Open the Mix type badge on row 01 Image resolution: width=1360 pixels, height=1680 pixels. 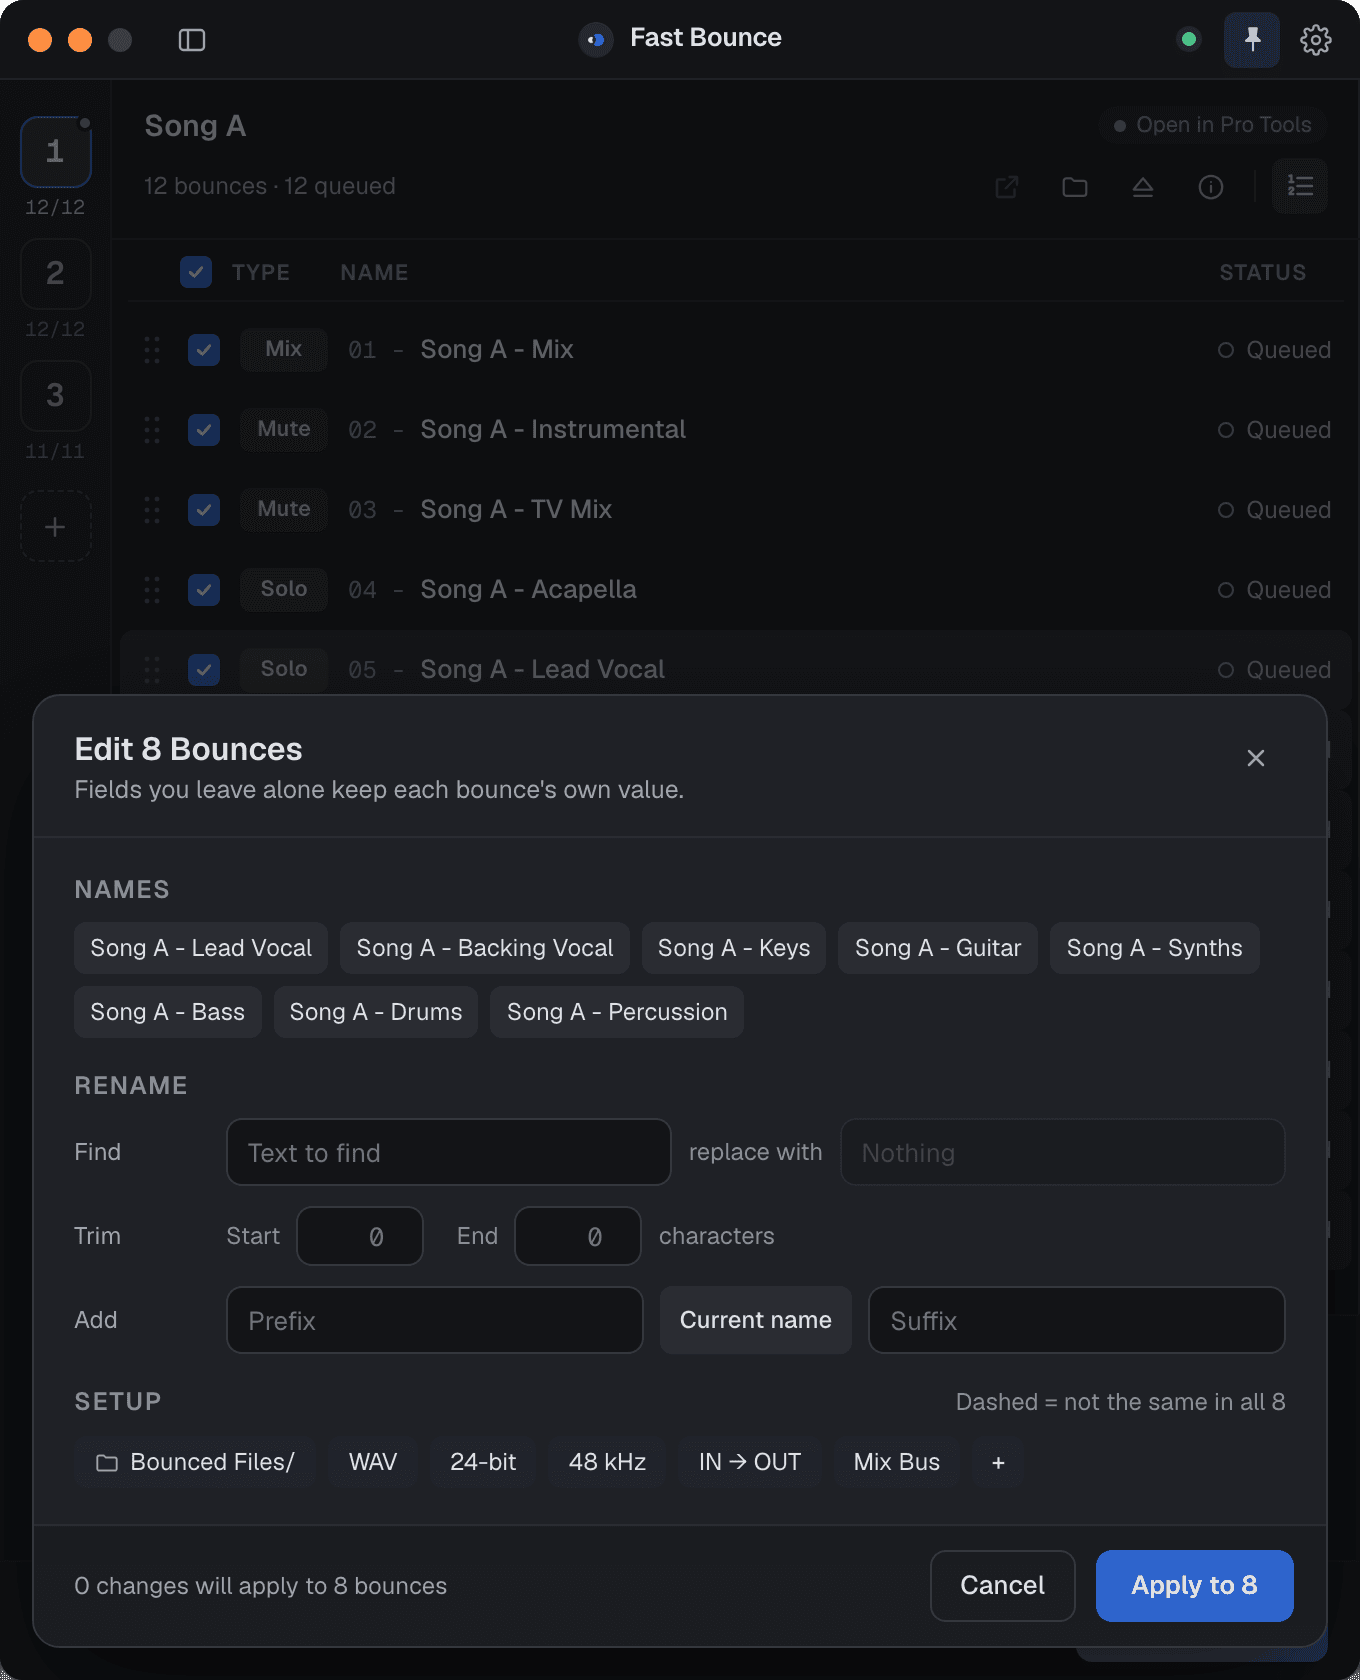click(x=284, y=349)
